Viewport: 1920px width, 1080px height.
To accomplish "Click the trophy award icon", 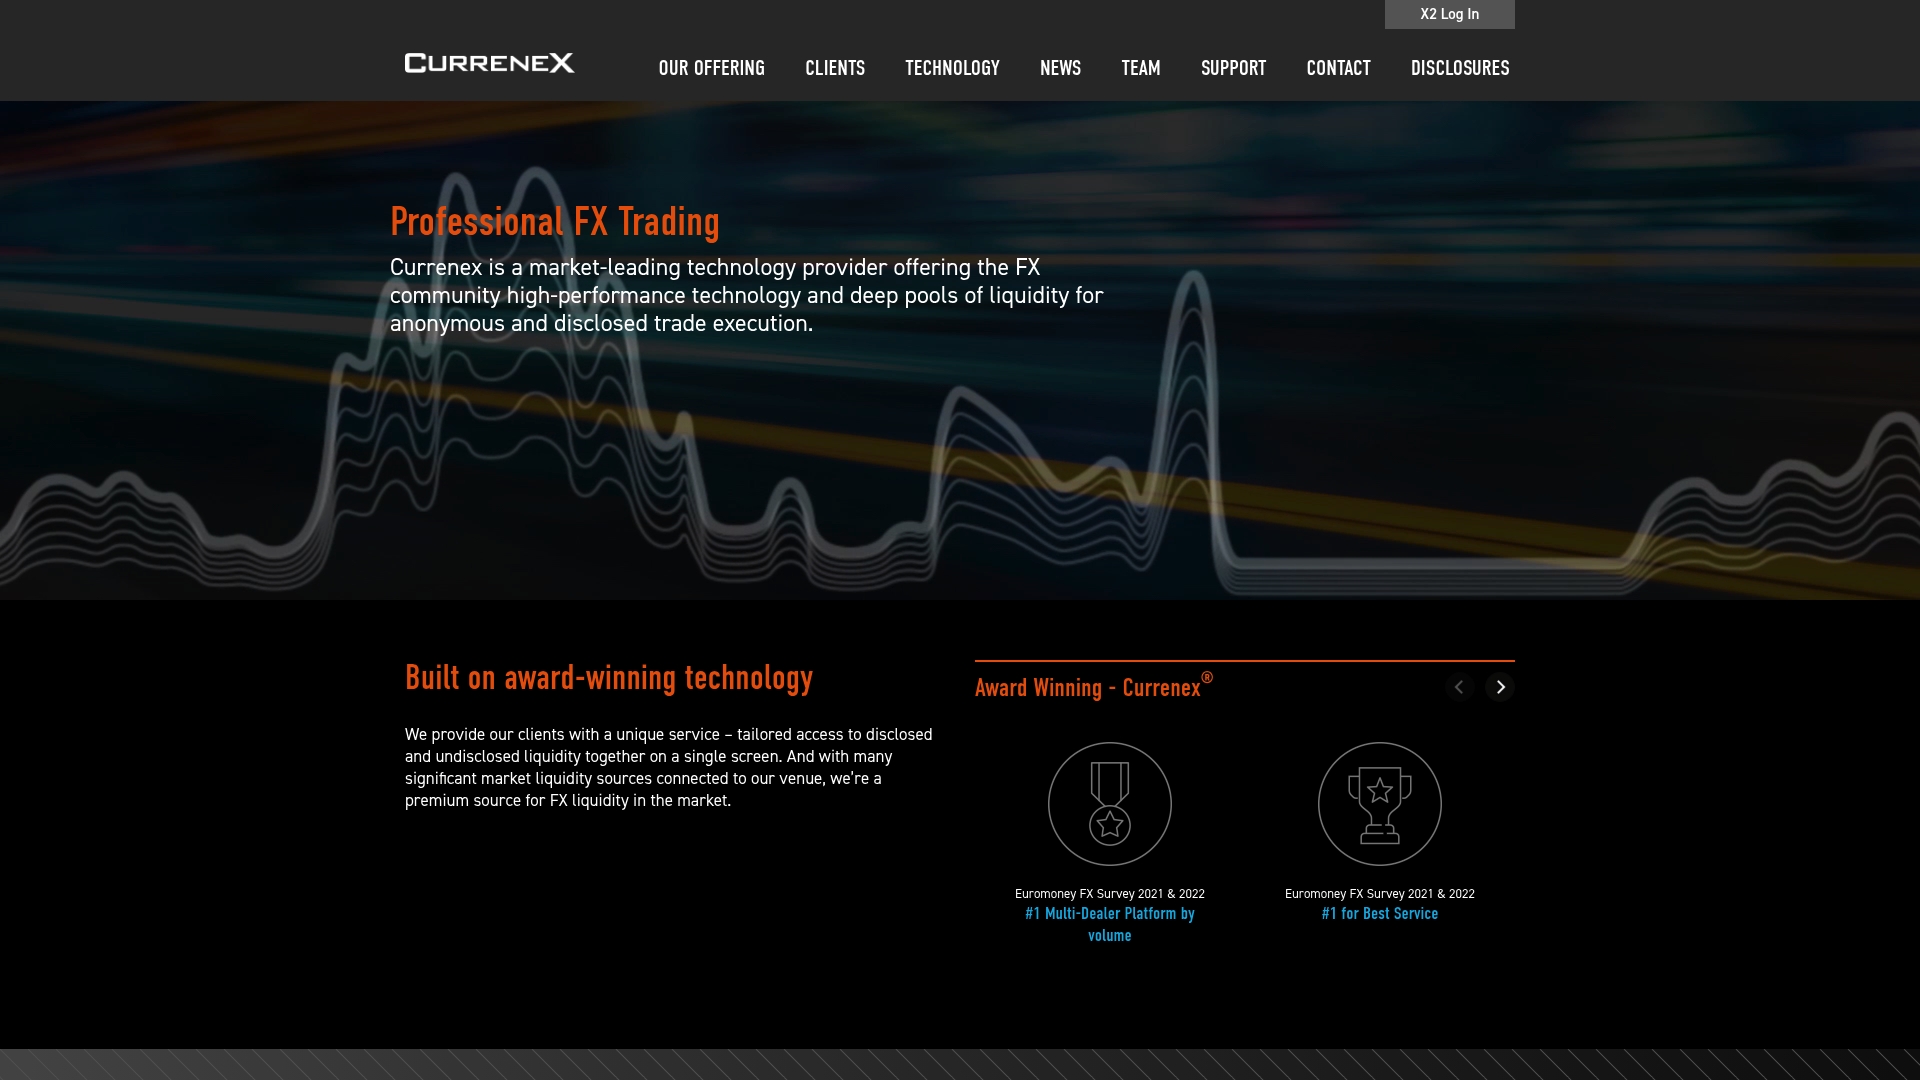I will [1380, 804].
